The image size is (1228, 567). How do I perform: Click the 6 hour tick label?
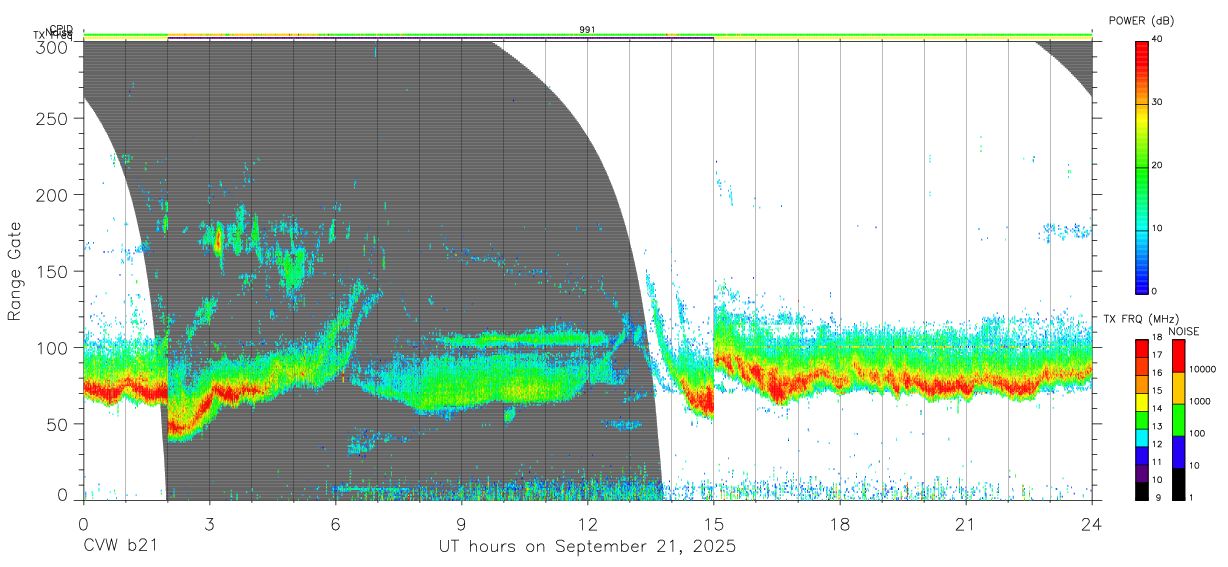click(x=335, y=523)
